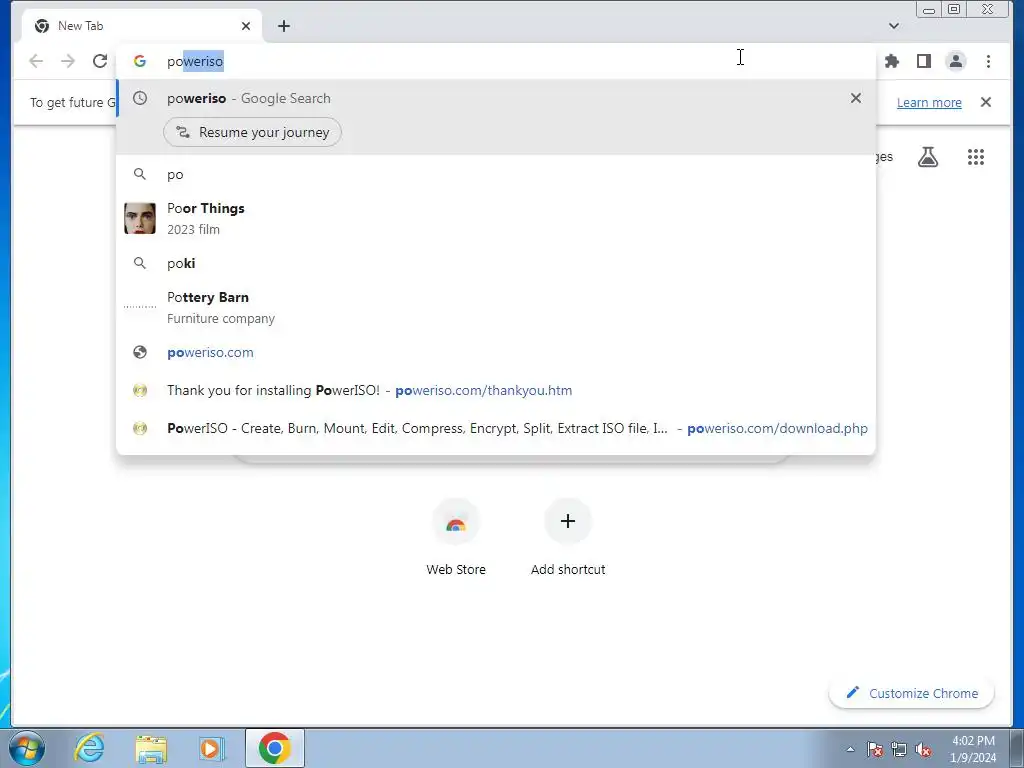Image resolution: width=1024 pixels, height=768 pixels.
Task: Go forward using the forward arrow
Action: coord(68,61)
